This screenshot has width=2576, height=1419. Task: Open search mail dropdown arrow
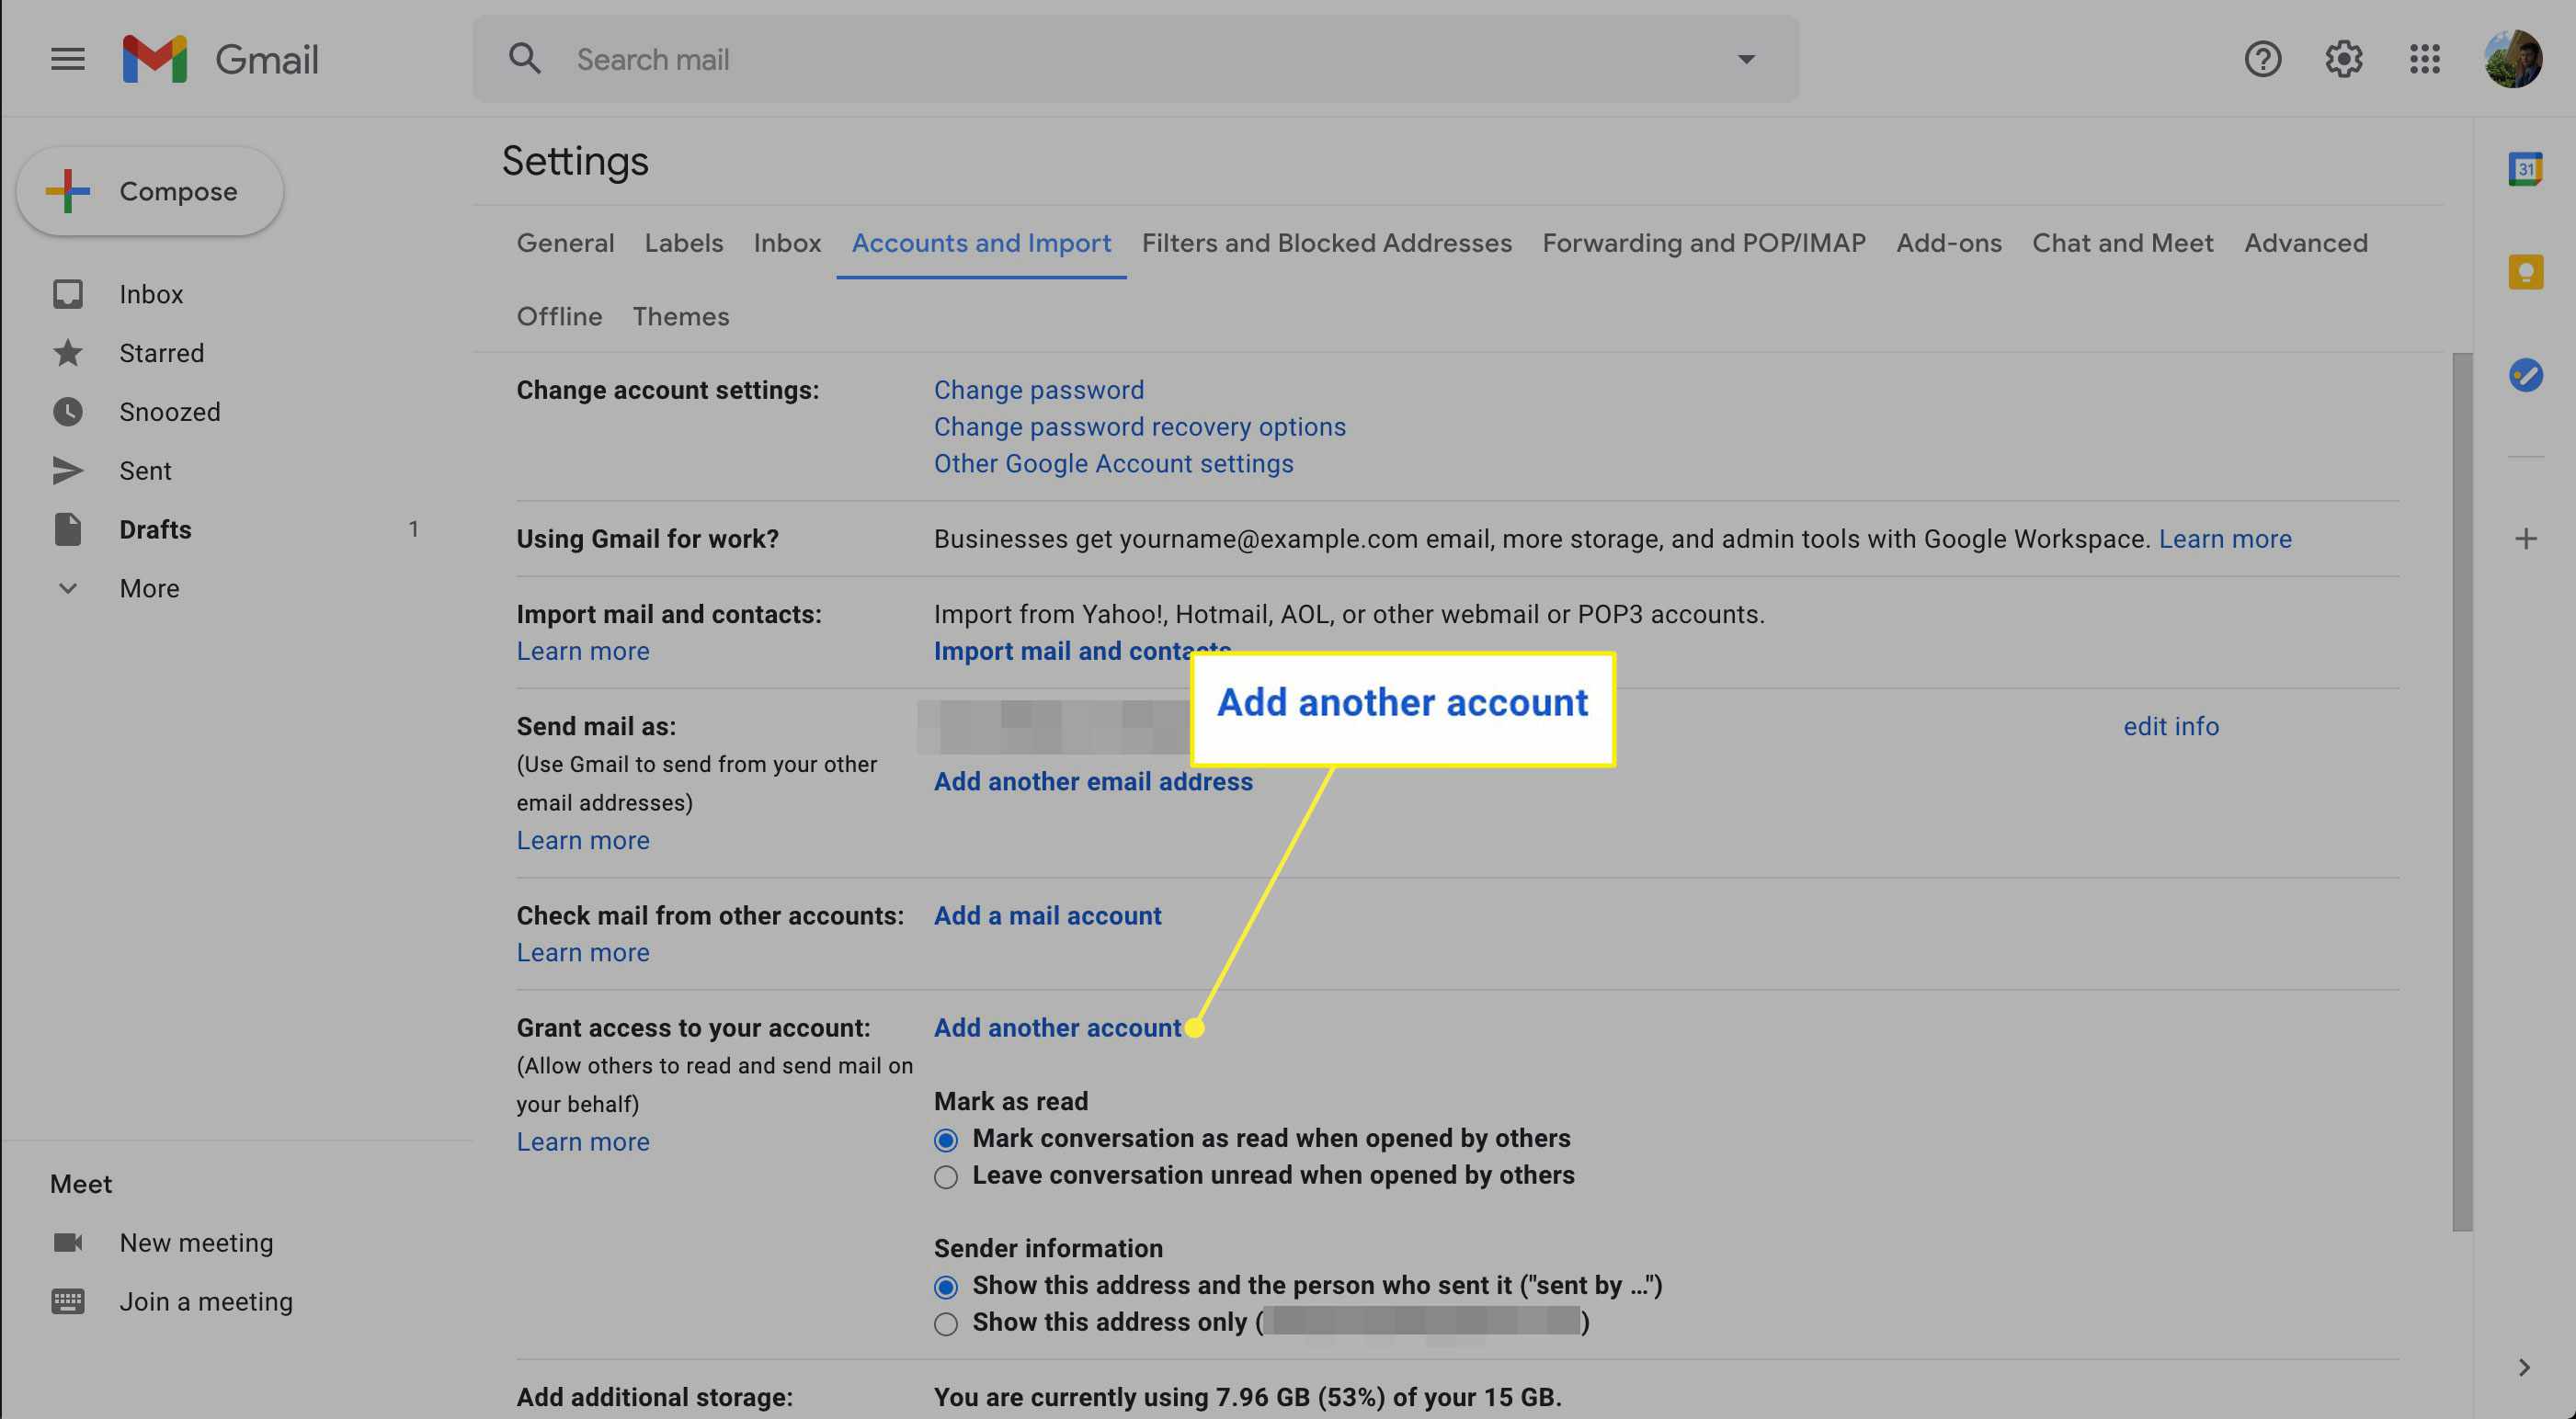(1748, 58)
